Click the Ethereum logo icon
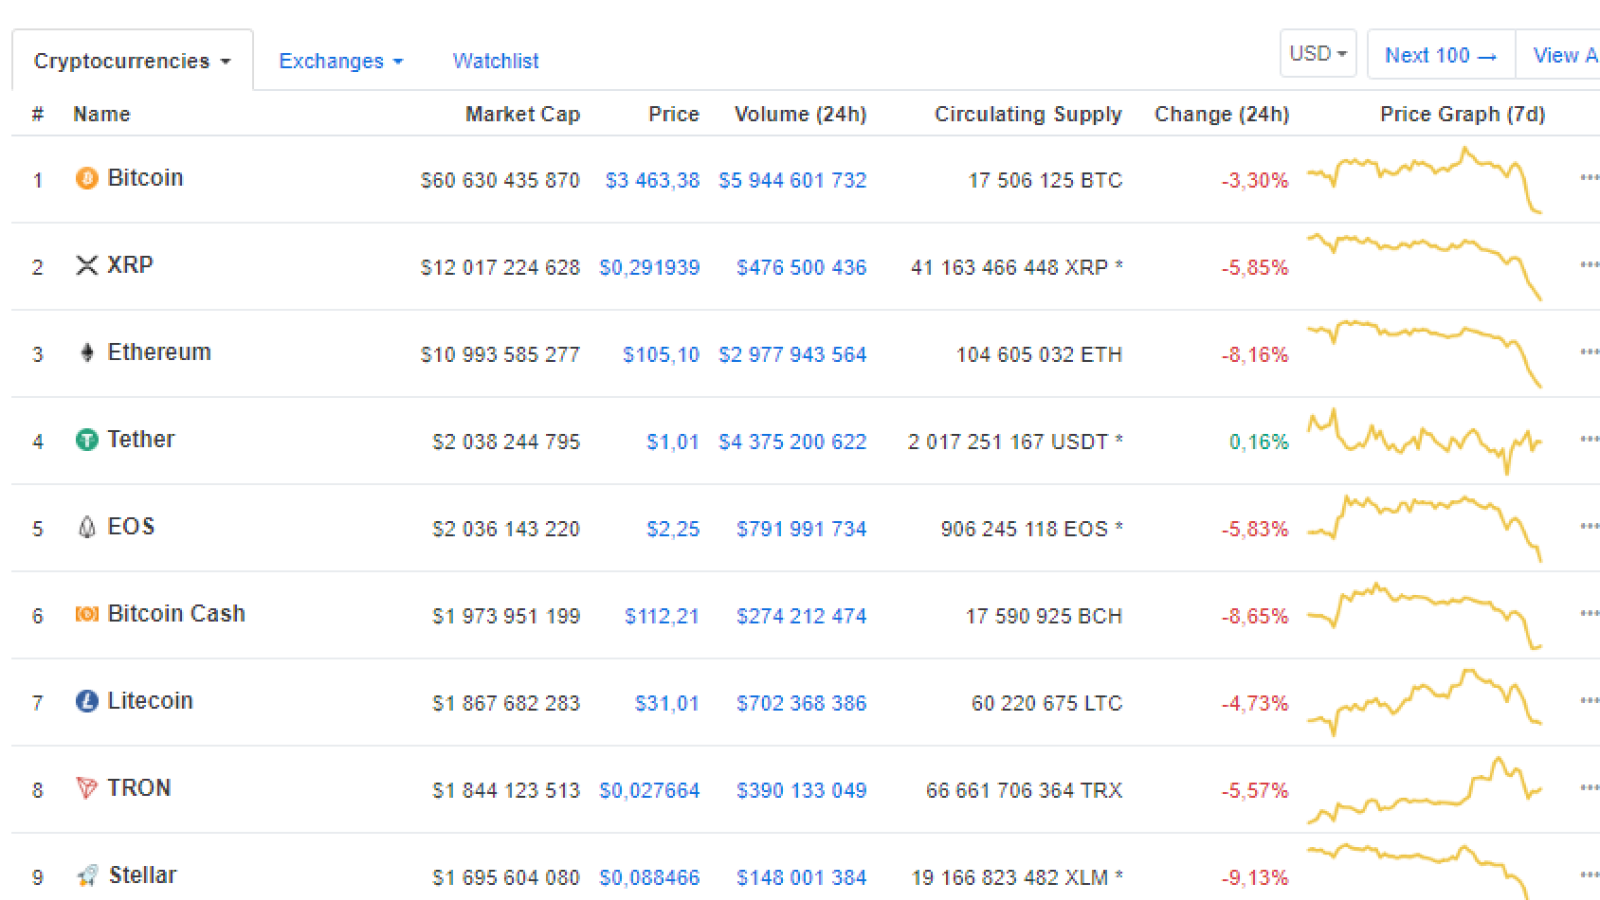The image size is (1600, 900). pyautogui.click(x=87, y=352)
